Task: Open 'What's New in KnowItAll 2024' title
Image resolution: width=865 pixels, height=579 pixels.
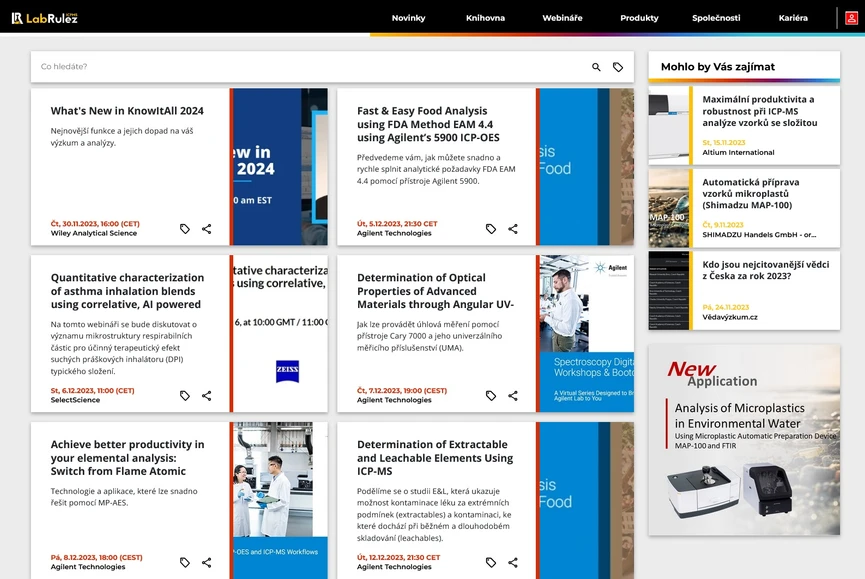Action: (x=127, y=111)
